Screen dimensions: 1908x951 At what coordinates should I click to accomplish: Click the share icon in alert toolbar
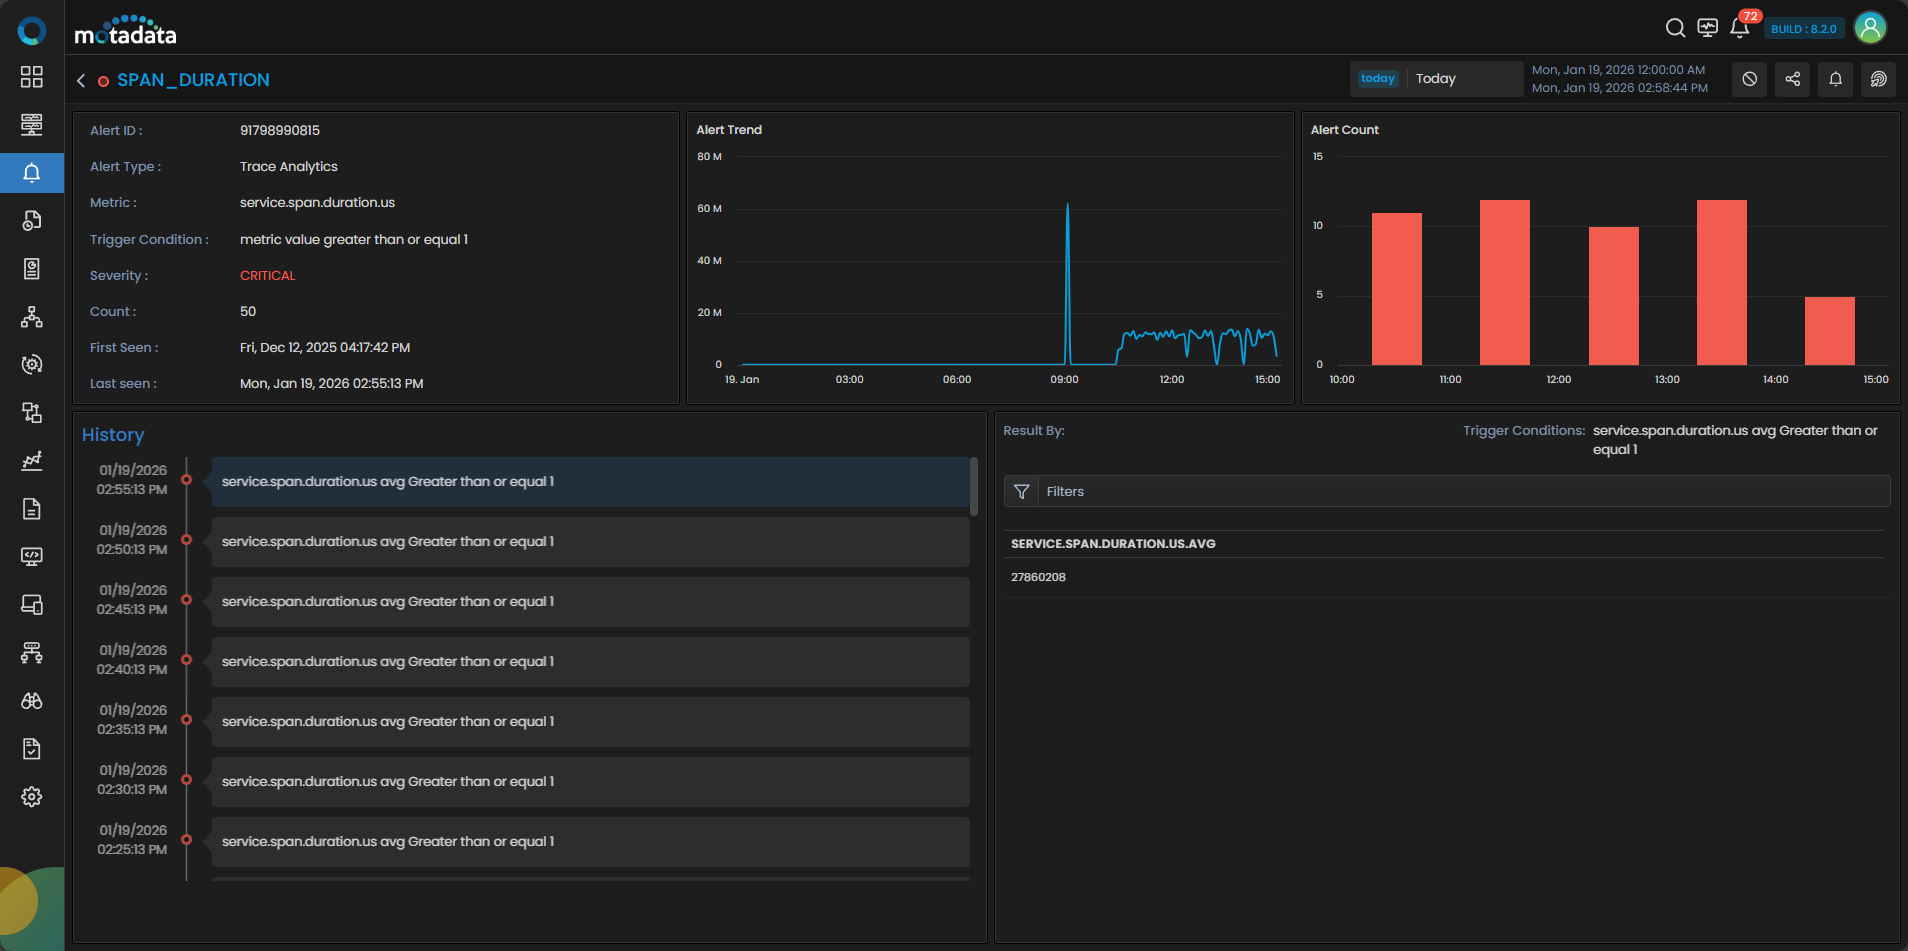(1792, 79)
